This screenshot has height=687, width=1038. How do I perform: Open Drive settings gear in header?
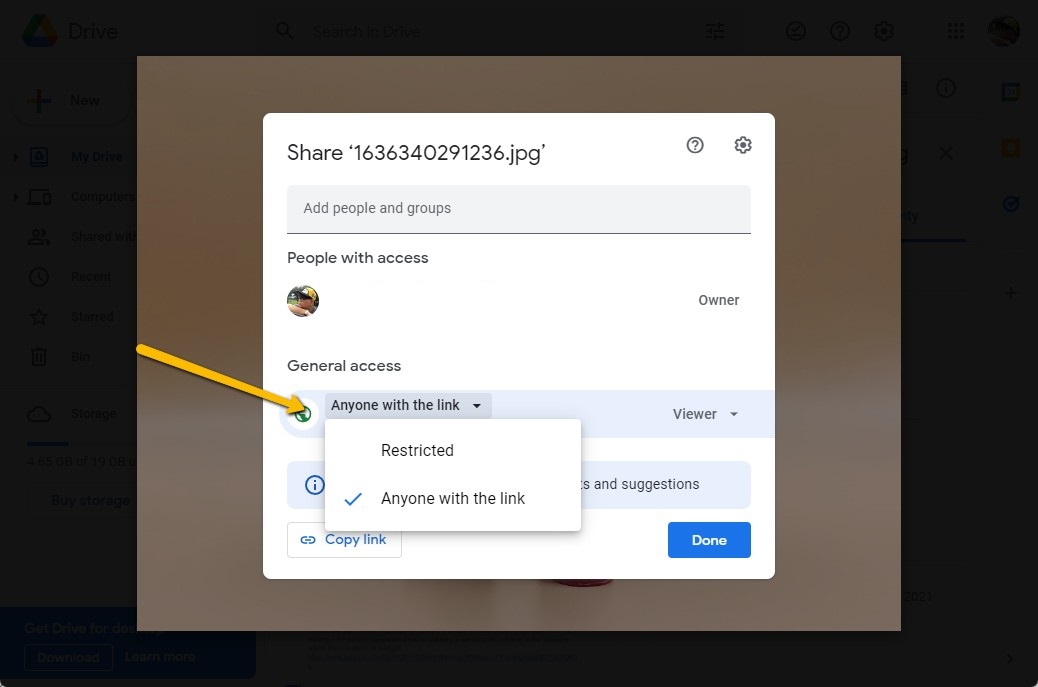point(884,31)
